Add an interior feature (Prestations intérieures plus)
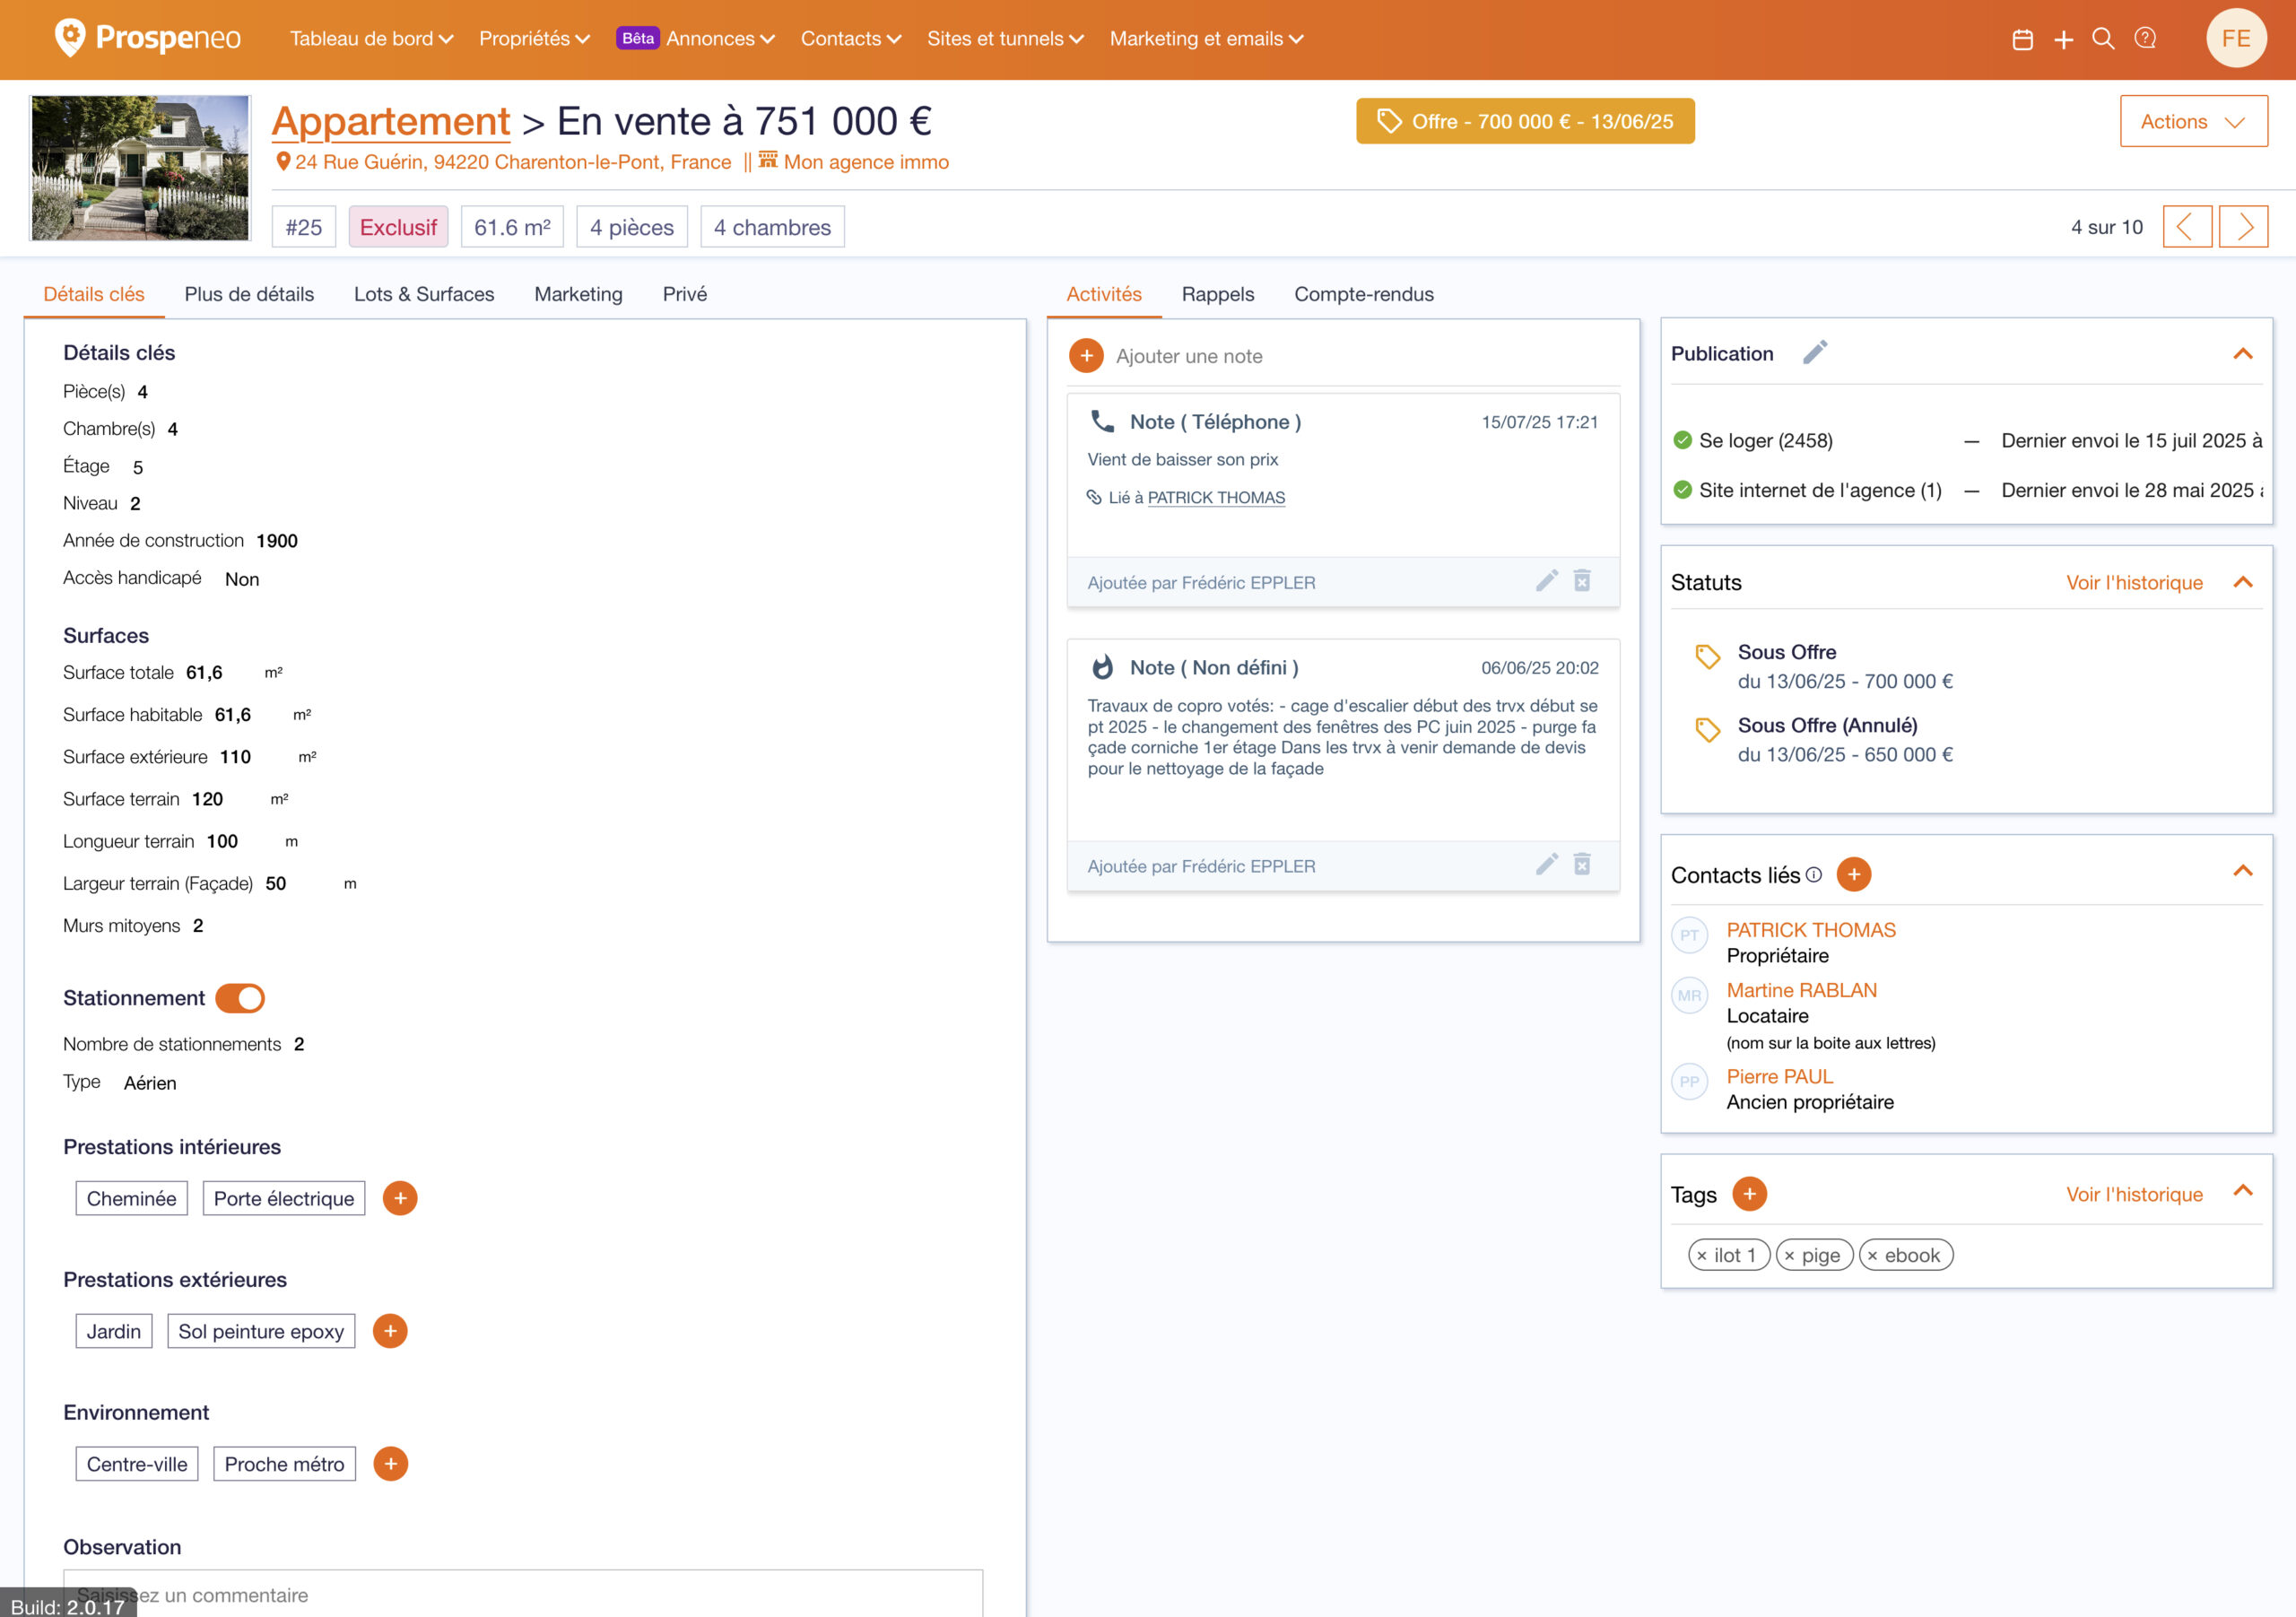 click(400, 1198)
